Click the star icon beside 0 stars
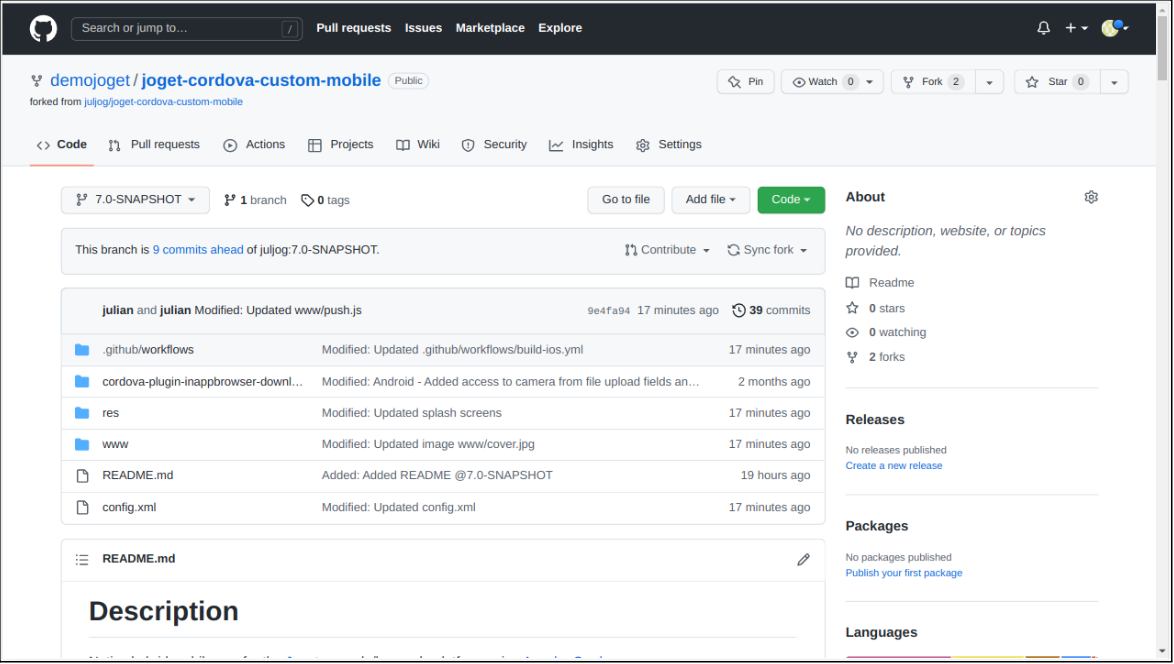Viewport: 1174px width, 664px height. click(x=852, y=308)
